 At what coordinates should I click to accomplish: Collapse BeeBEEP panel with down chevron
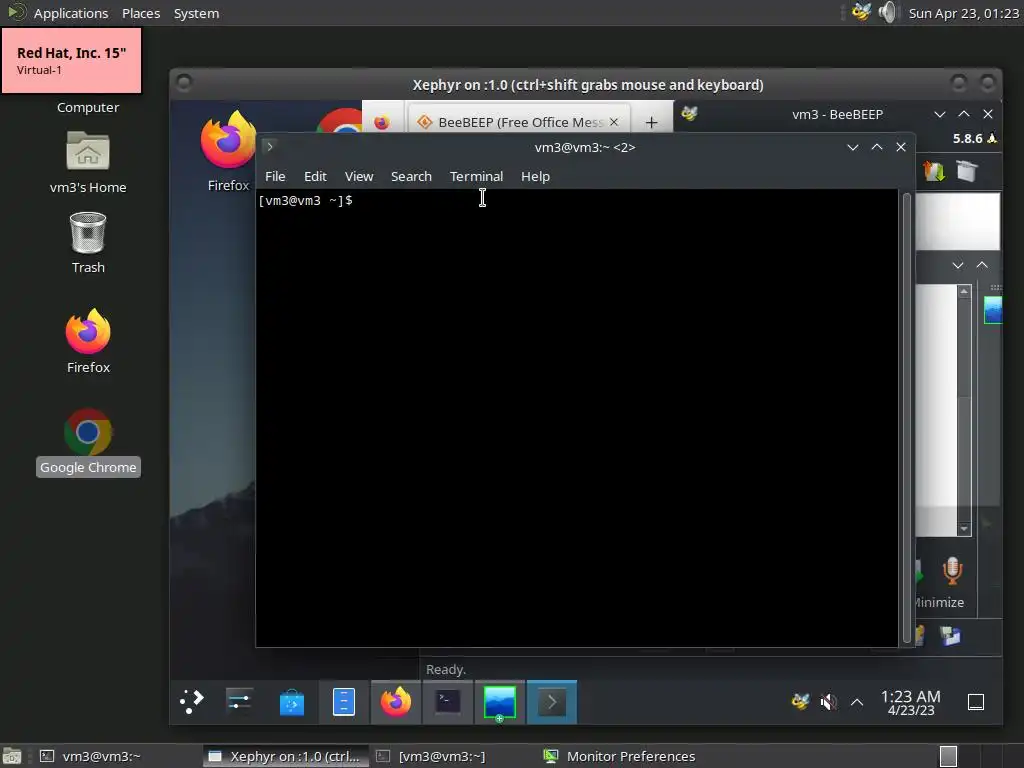[x=957, y=265]
